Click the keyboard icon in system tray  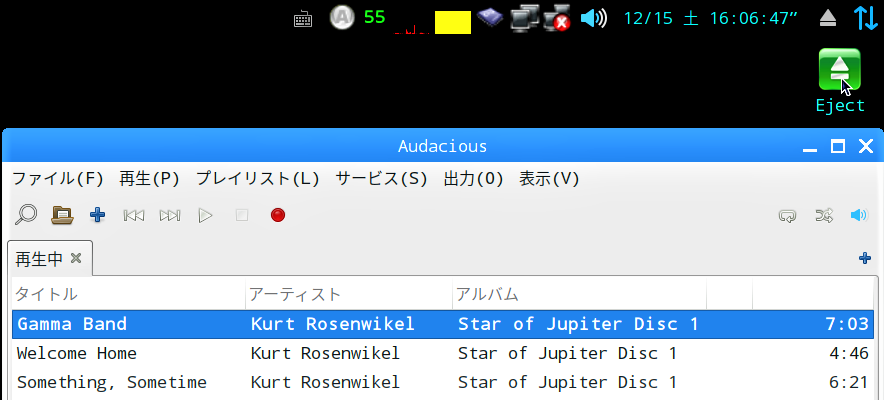pos(303,20)
